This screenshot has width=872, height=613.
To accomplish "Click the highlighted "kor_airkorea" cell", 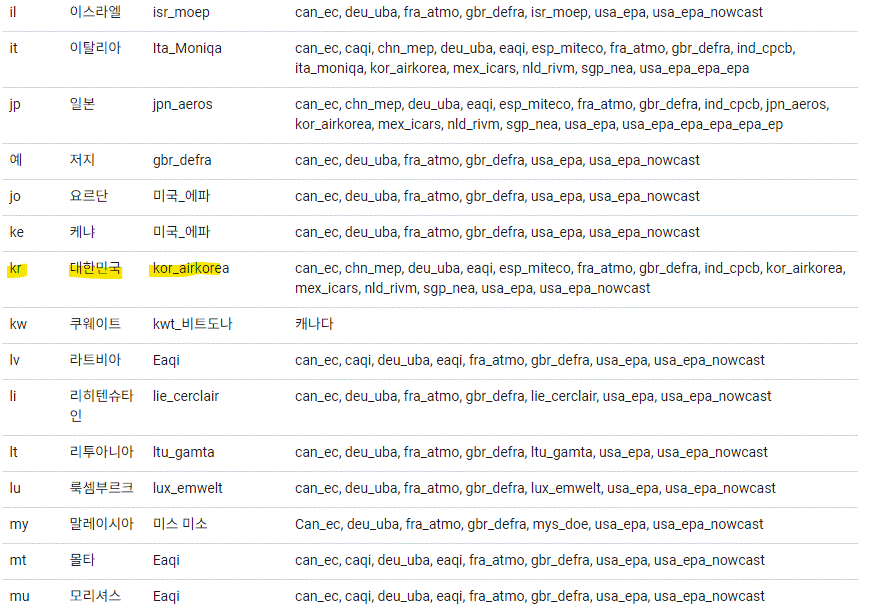I will click(191, 269).
